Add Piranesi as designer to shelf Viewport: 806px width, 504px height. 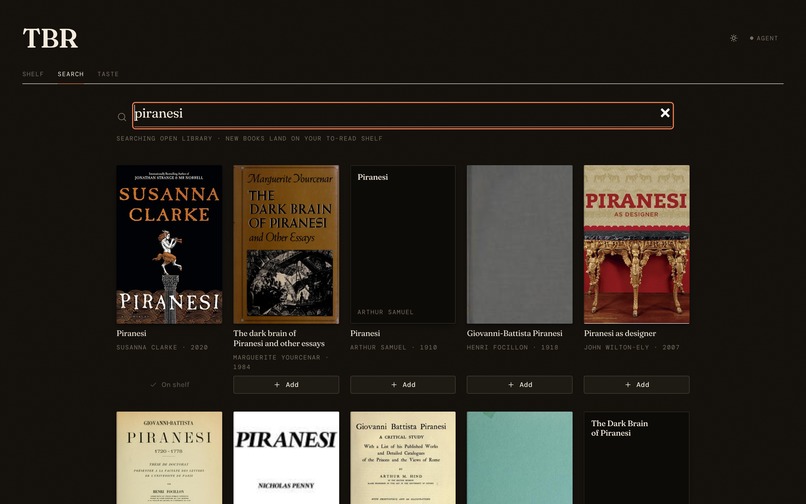636,385
